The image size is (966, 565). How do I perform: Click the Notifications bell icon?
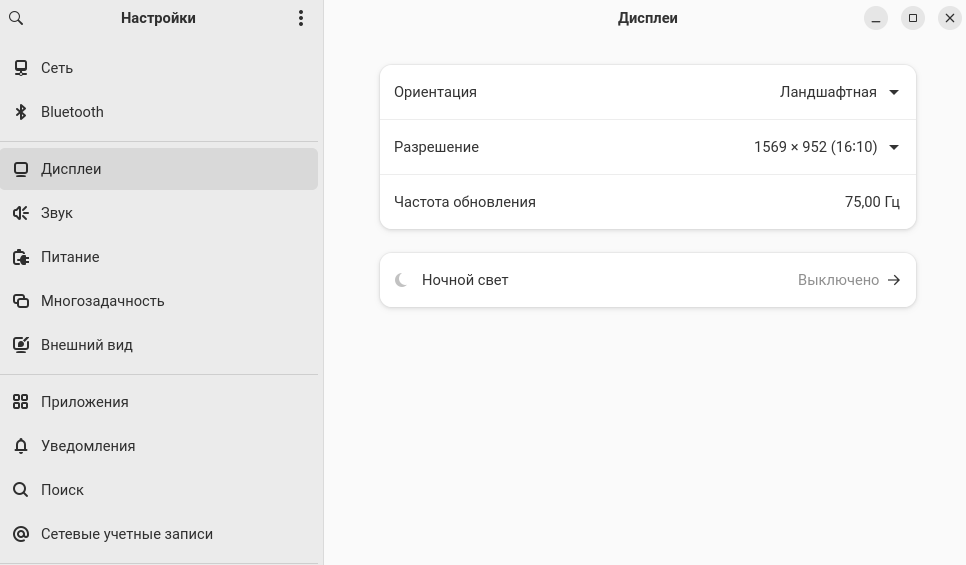tap(20, 446)
